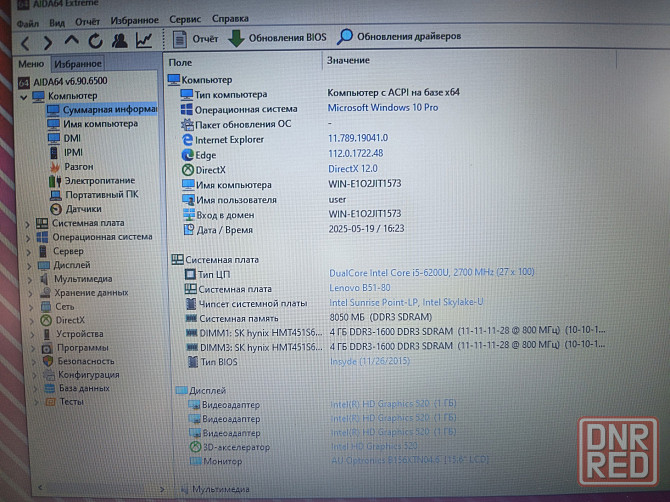Viewport: 670px width, 502px height.
Task: Select Суммарная информация in tree
Action: (102, 110)
